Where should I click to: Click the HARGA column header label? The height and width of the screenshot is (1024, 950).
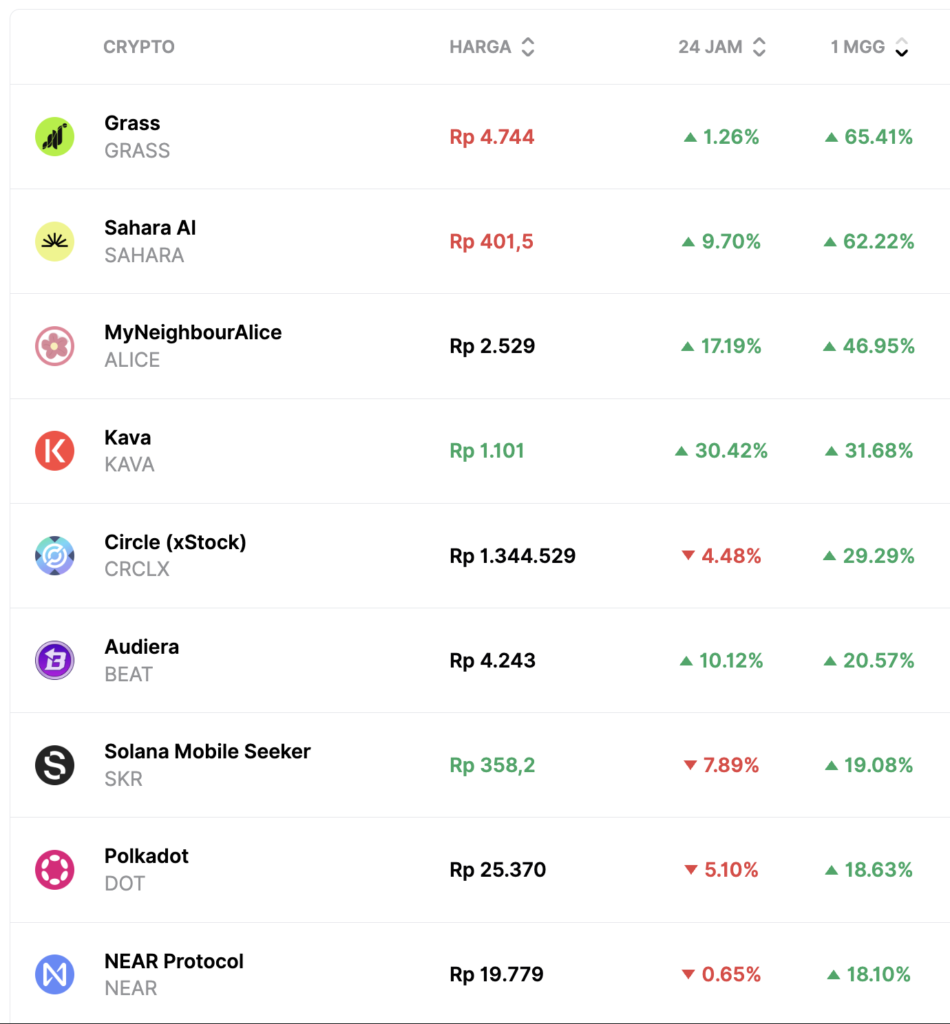(x=480, y=47)
